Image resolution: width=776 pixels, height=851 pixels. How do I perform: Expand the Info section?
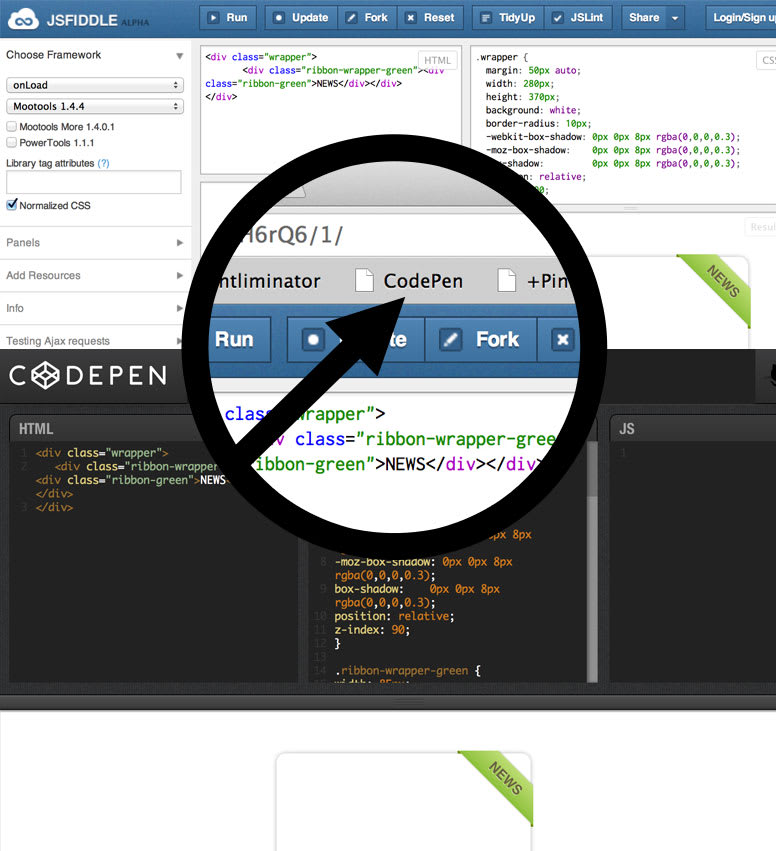coord(95,308)
